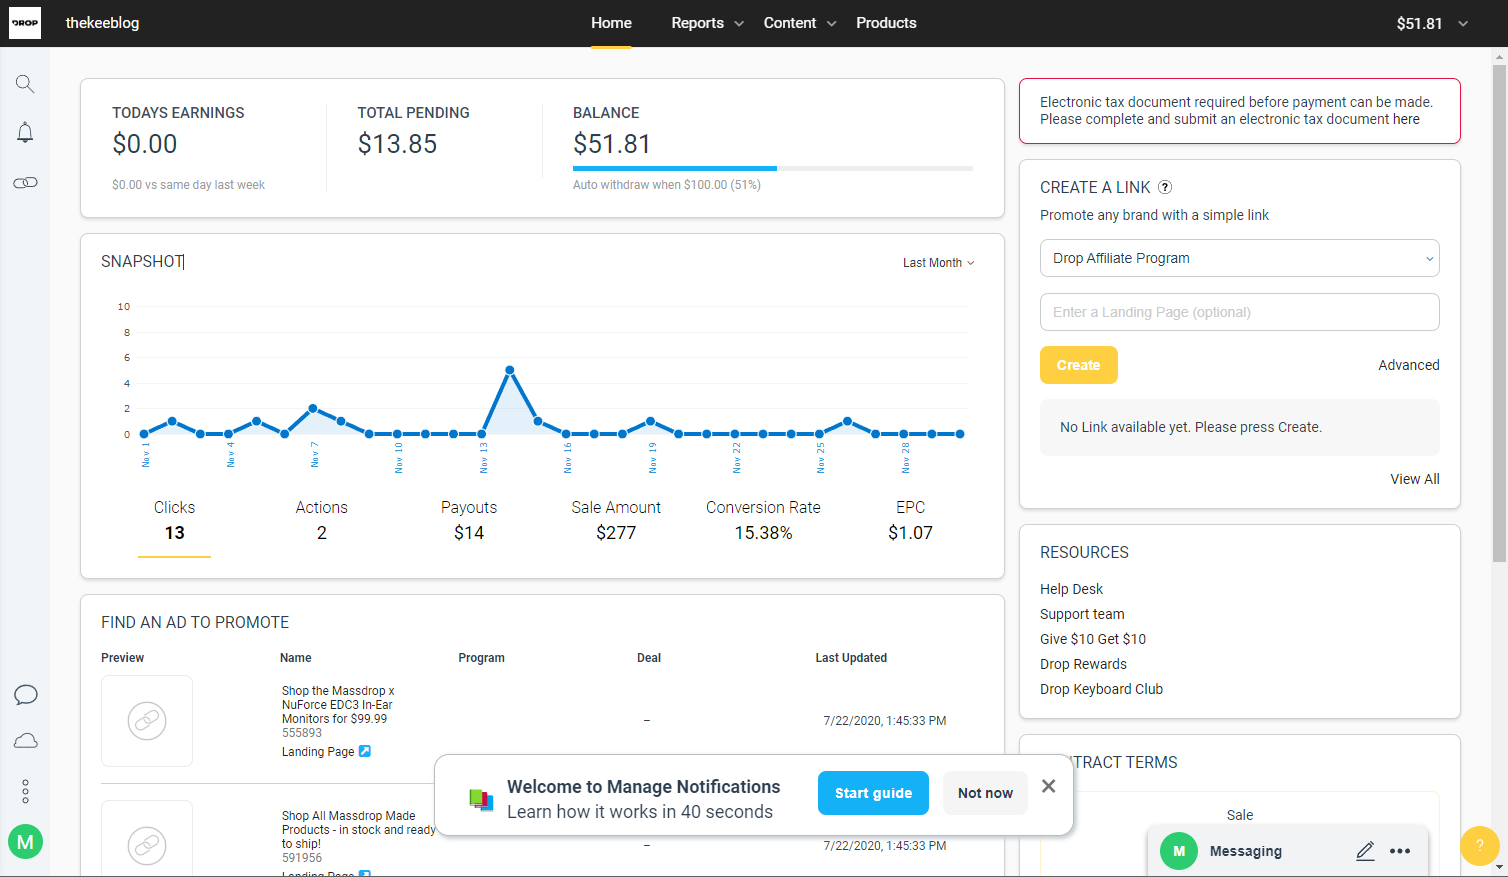
Task: Dismiss popup with Not now
Action: point(985,793)
